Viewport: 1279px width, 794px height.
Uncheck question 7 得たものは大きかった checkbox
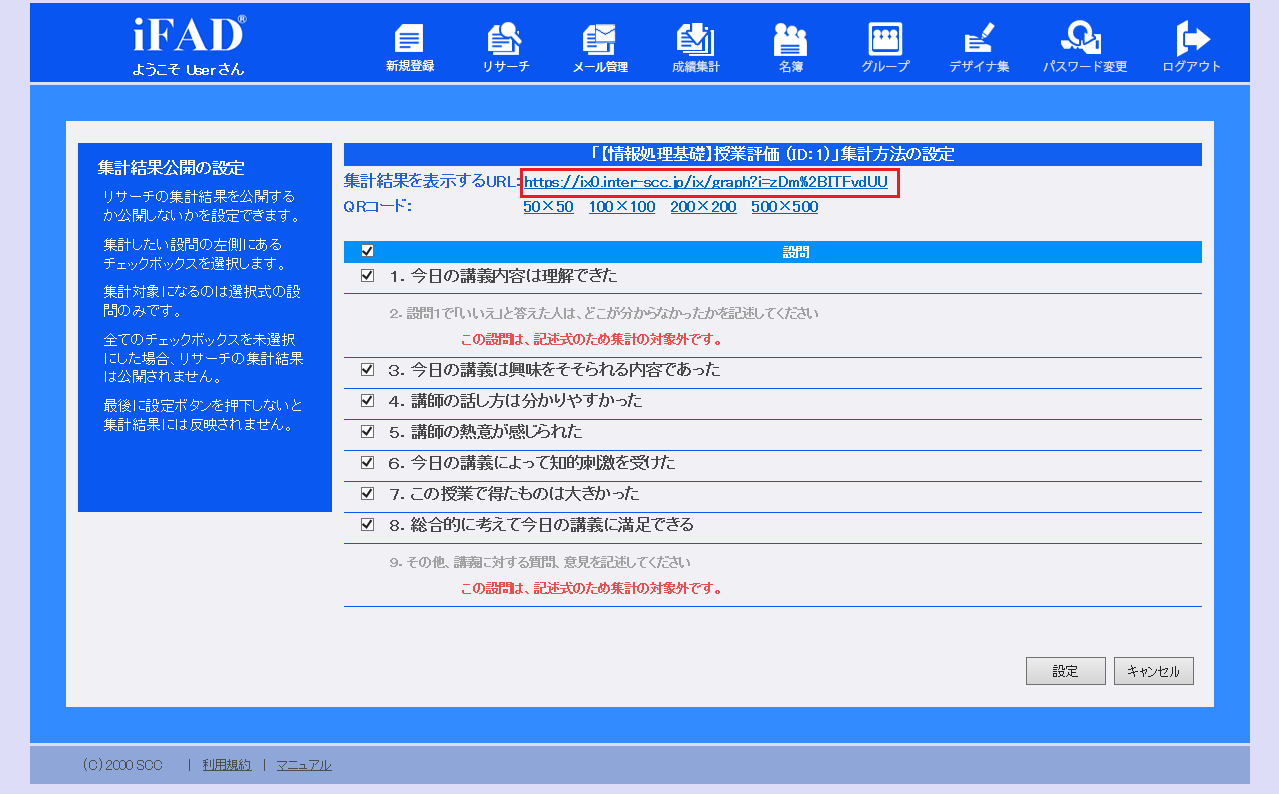pos(367,493)
